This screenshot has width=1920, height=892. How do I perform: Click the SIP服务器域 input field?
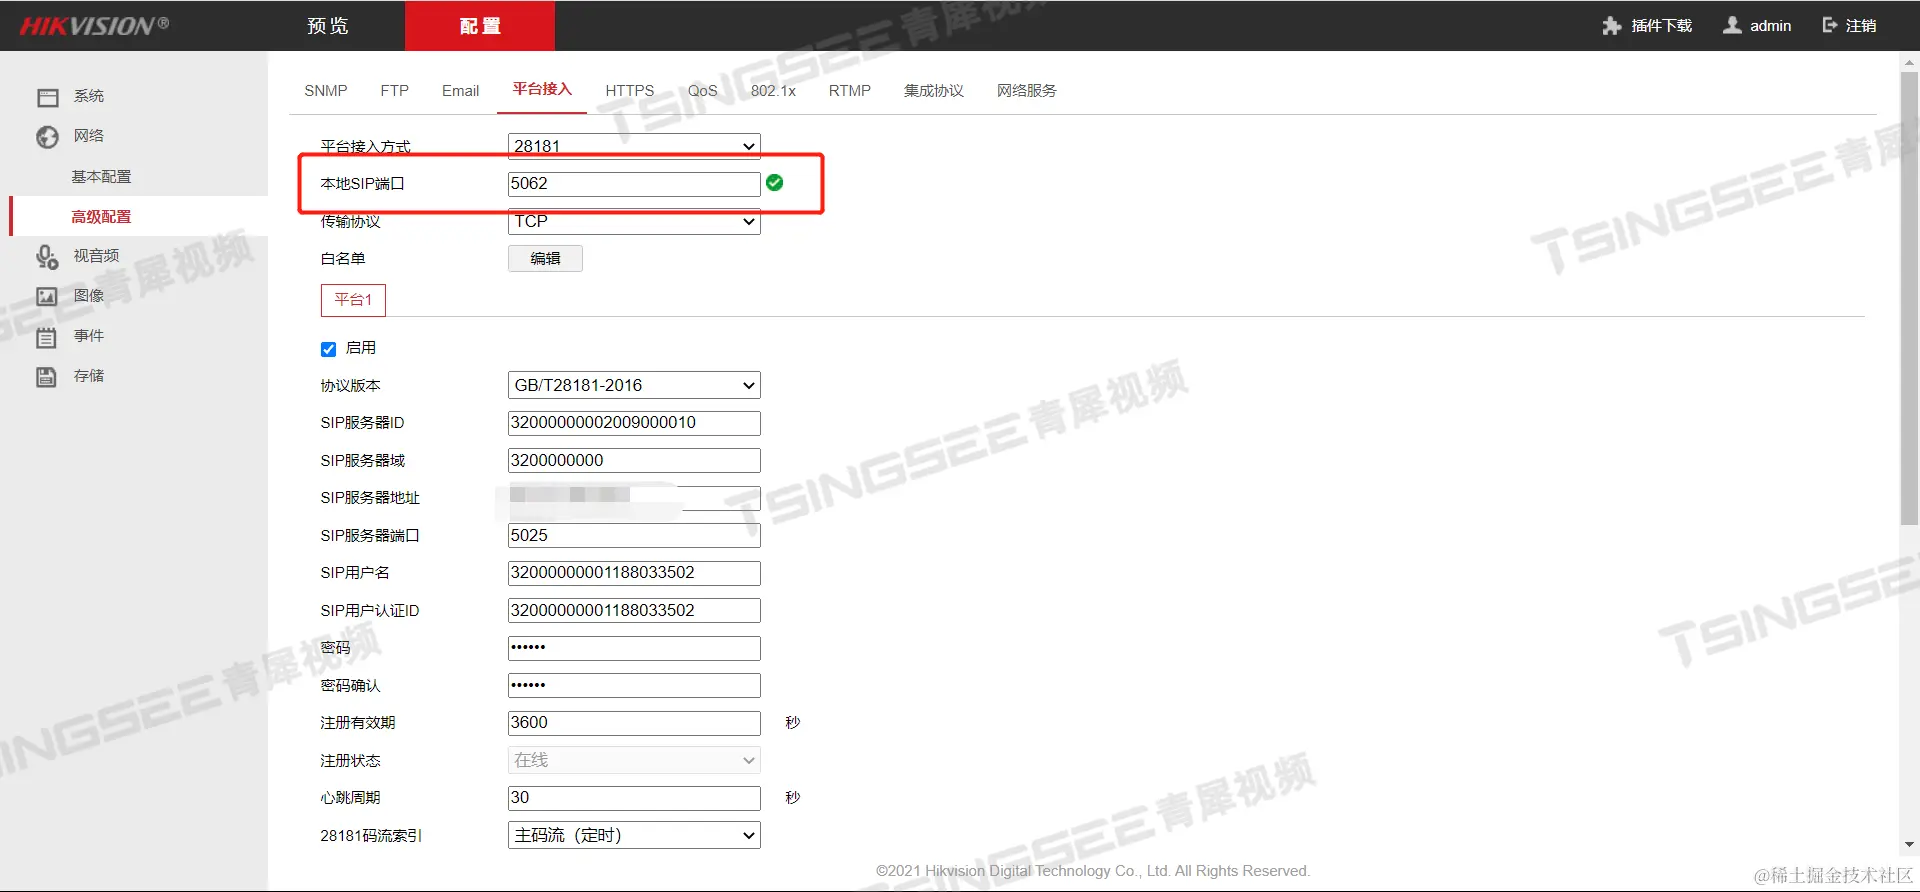[x=634, y=461]
